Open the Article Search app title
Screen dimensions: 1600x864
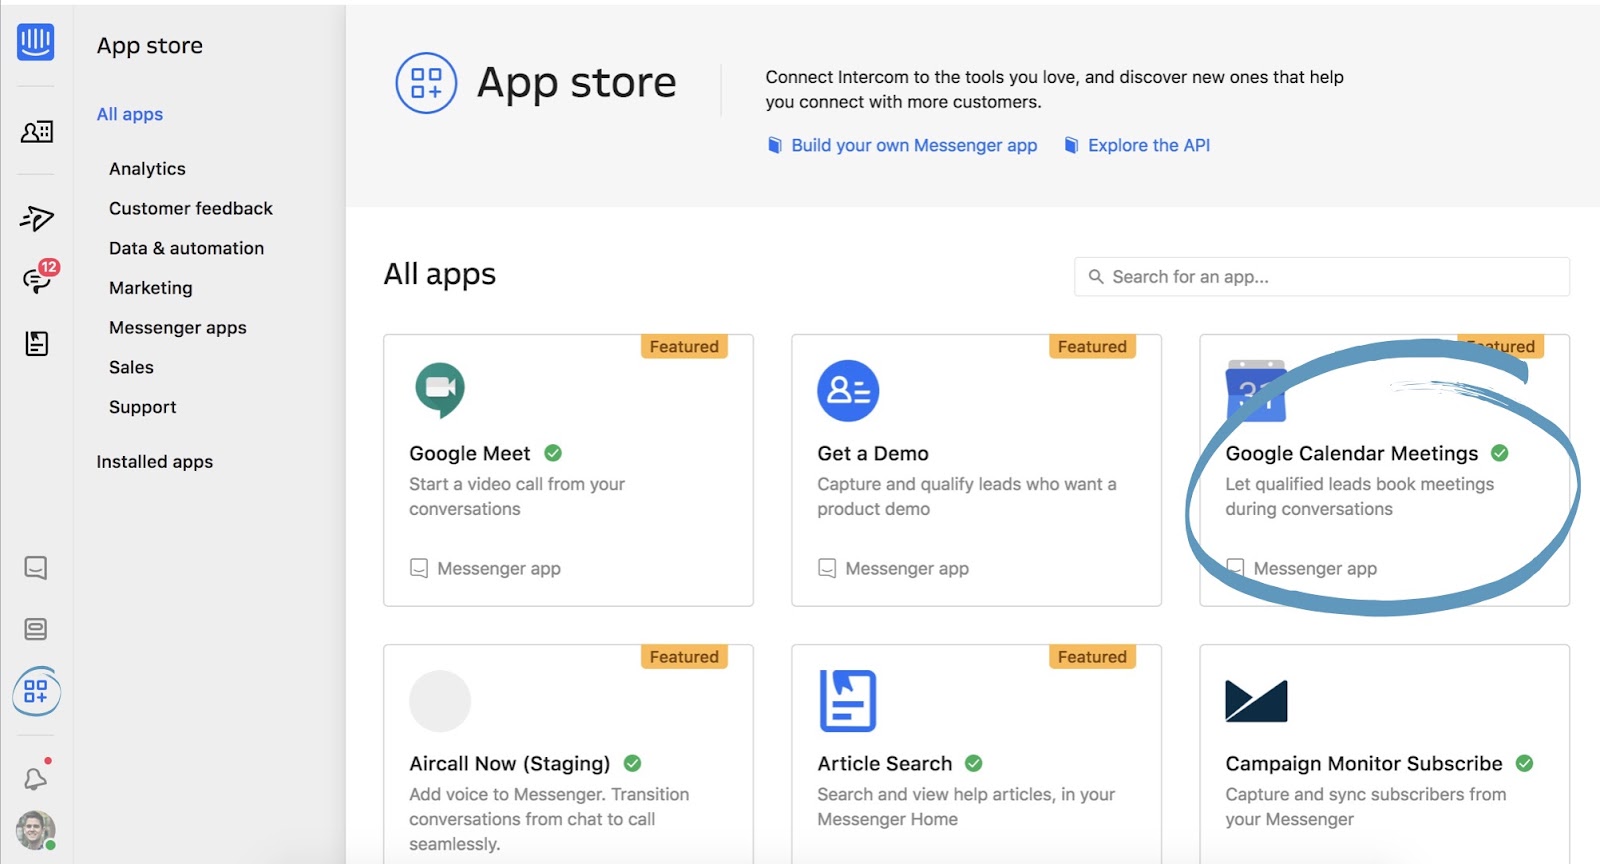pos(885,763)
